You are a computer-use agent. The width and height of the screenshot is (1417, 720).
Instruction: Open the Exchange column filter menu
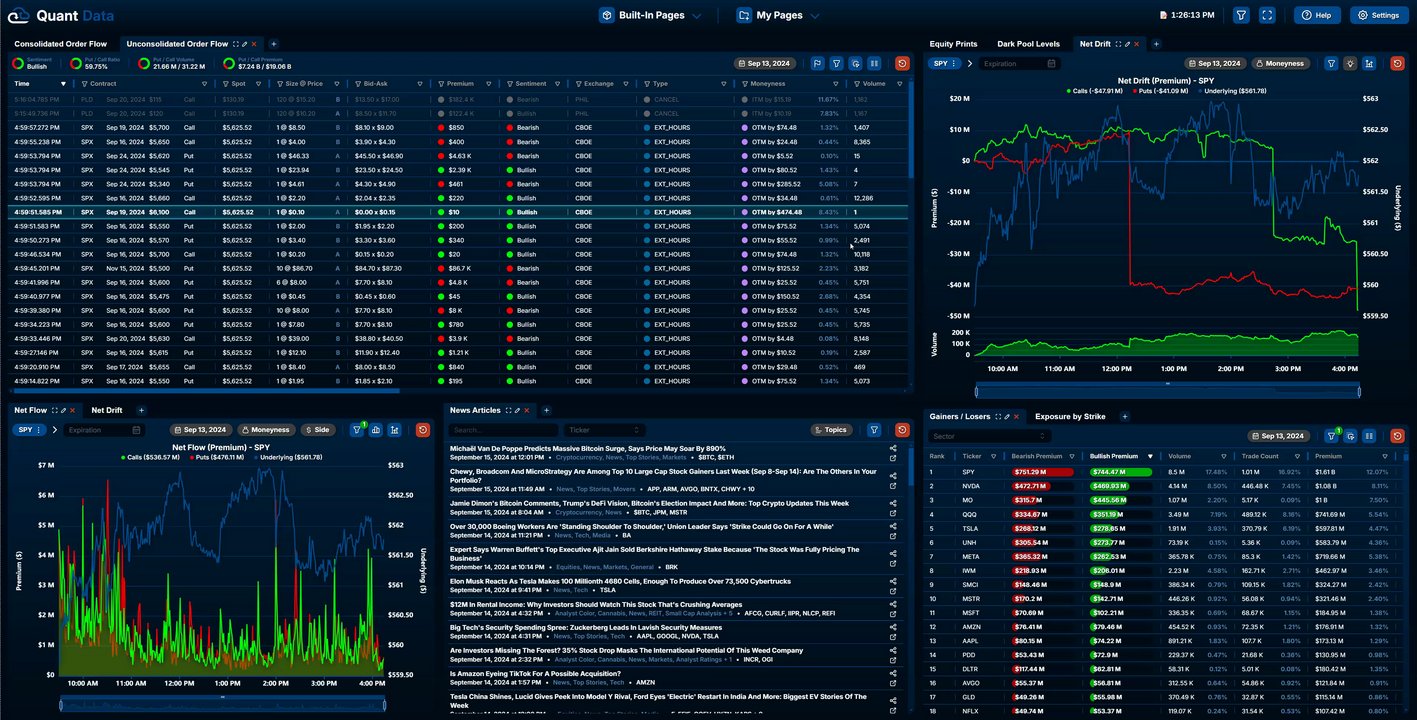coord(579,84)
